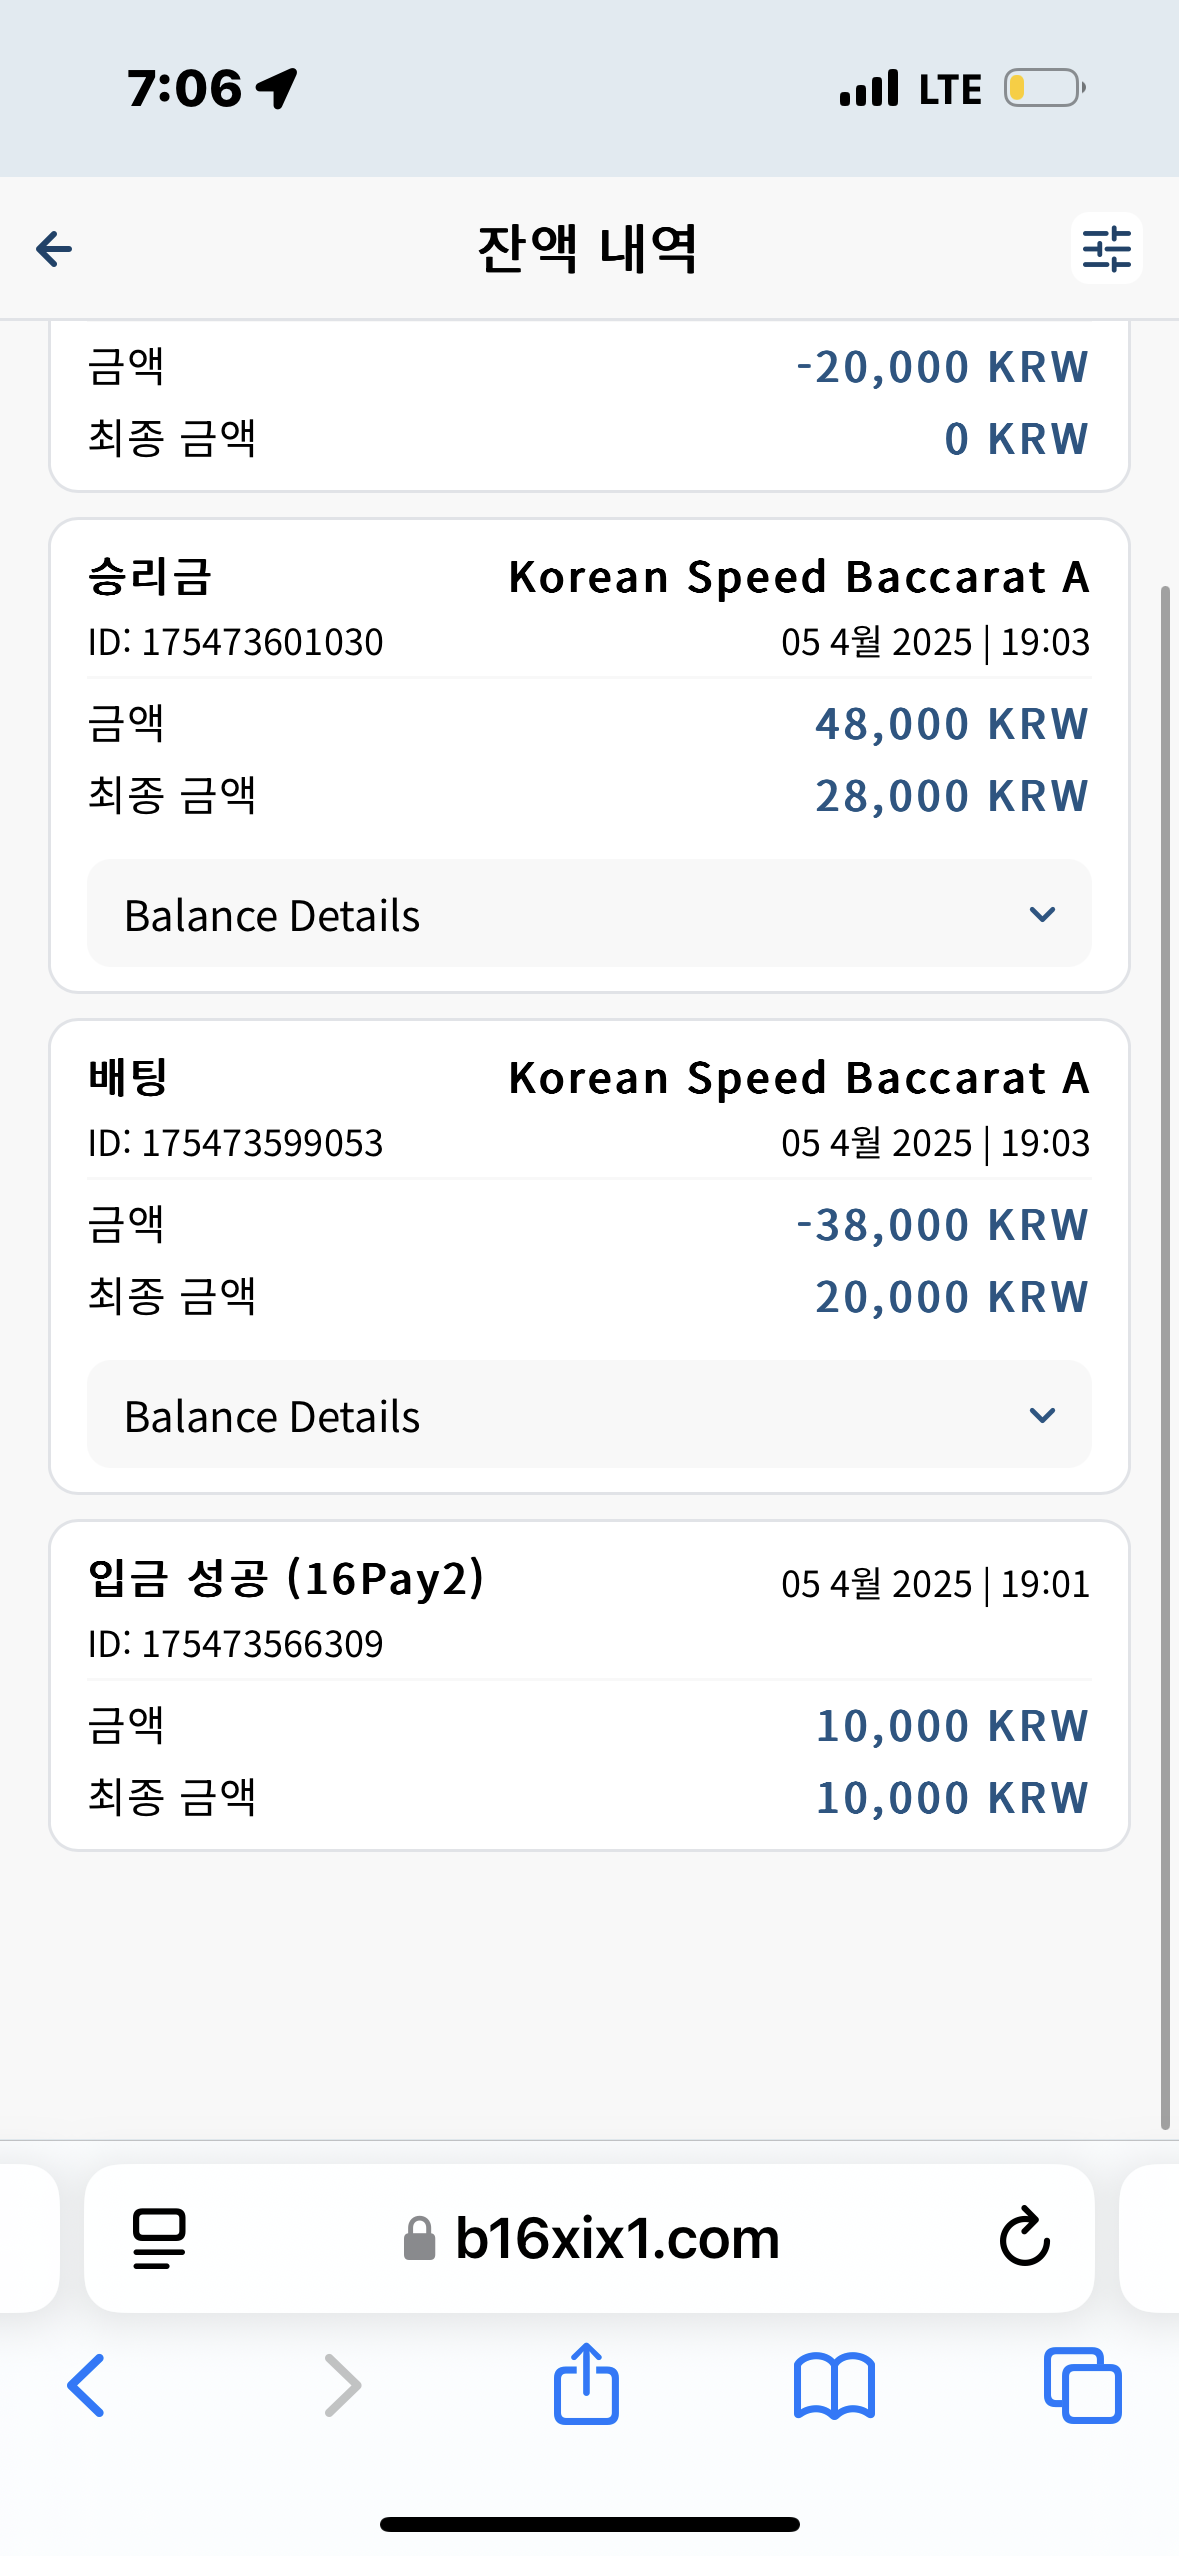
Task: Click chevron in 배팅 Balance Details row
Action: coord(1042,1415)
